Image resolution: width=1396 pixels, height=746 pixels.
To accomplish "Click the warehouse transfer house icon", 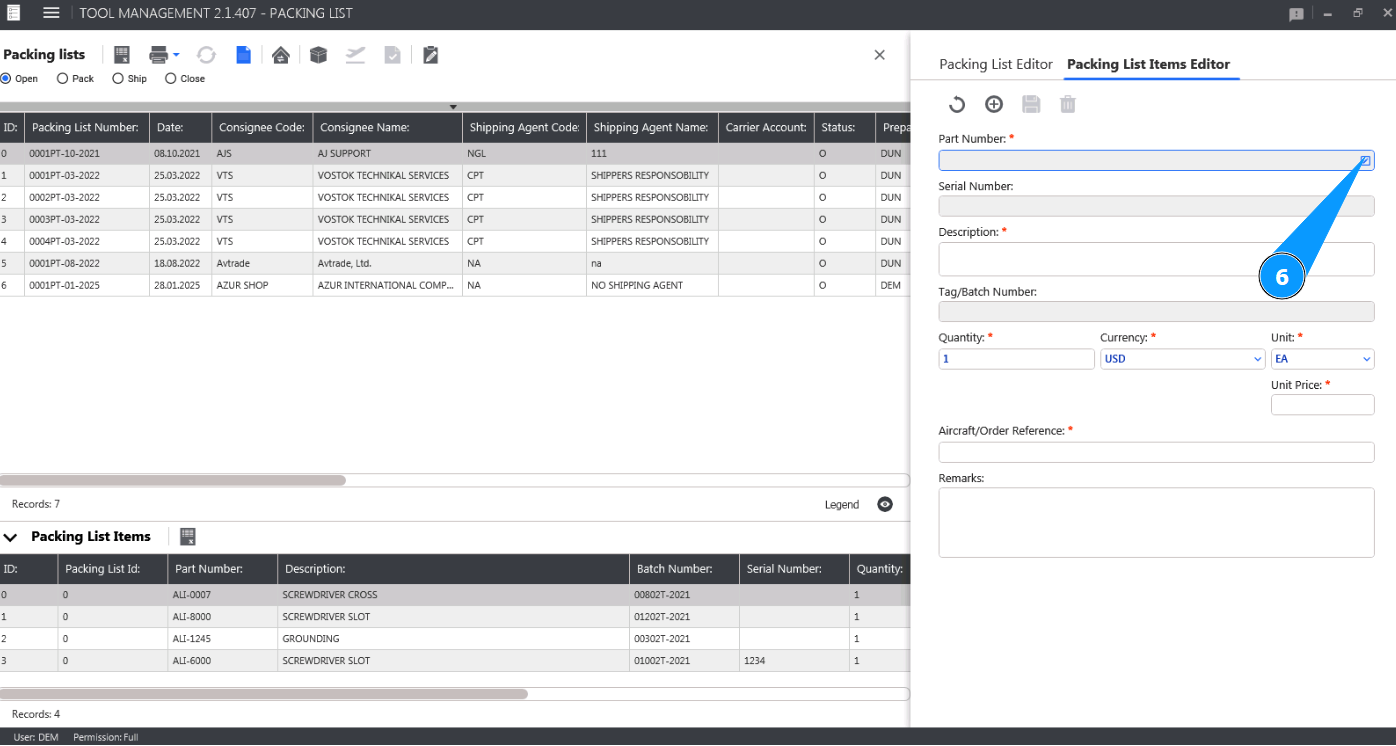I will coord(281,55).
